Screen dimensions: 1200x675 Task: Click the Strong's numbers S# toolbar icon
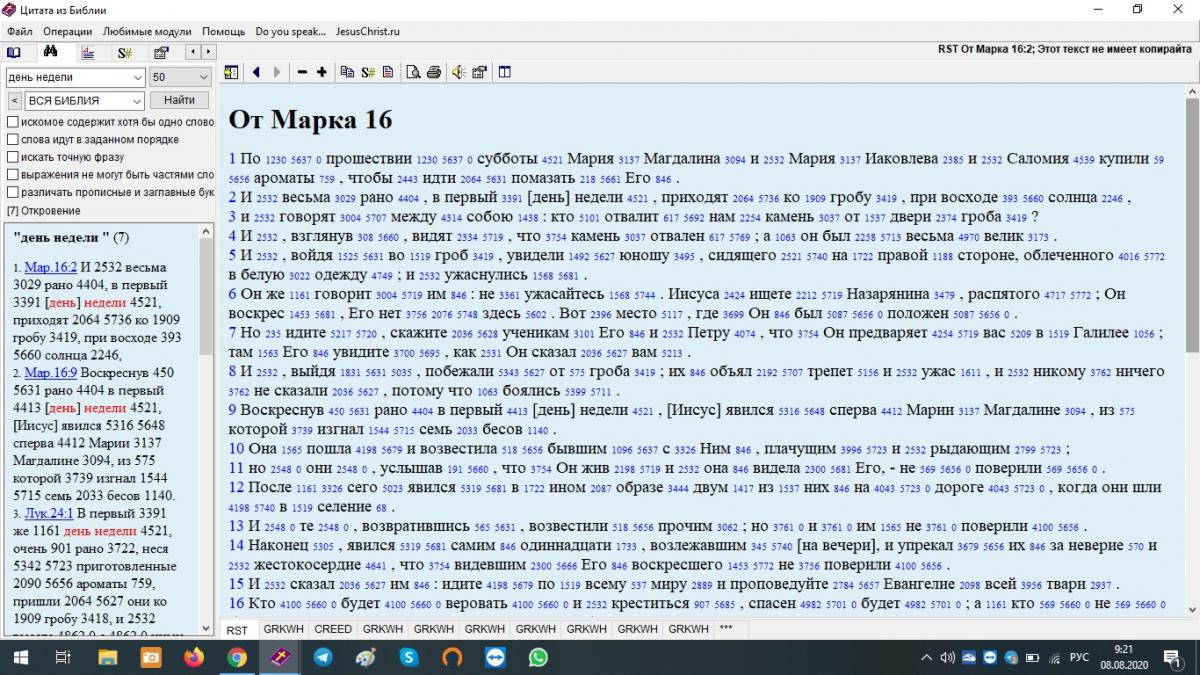pyautogui.click(x=368, y=72)
